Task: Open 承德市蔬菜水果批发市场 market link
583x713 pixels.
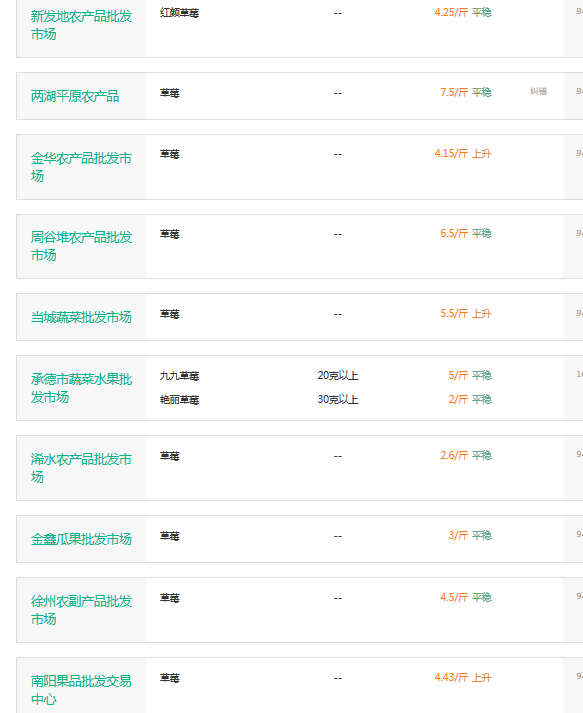Action: click(x=81, y=388)
